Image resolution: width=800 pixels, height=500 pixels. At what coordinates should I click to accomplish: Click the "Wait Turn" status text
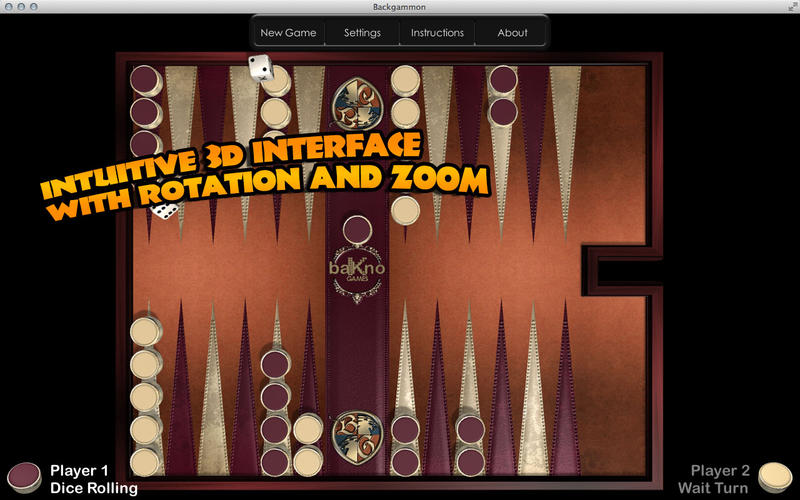click(x=713, y=488)
